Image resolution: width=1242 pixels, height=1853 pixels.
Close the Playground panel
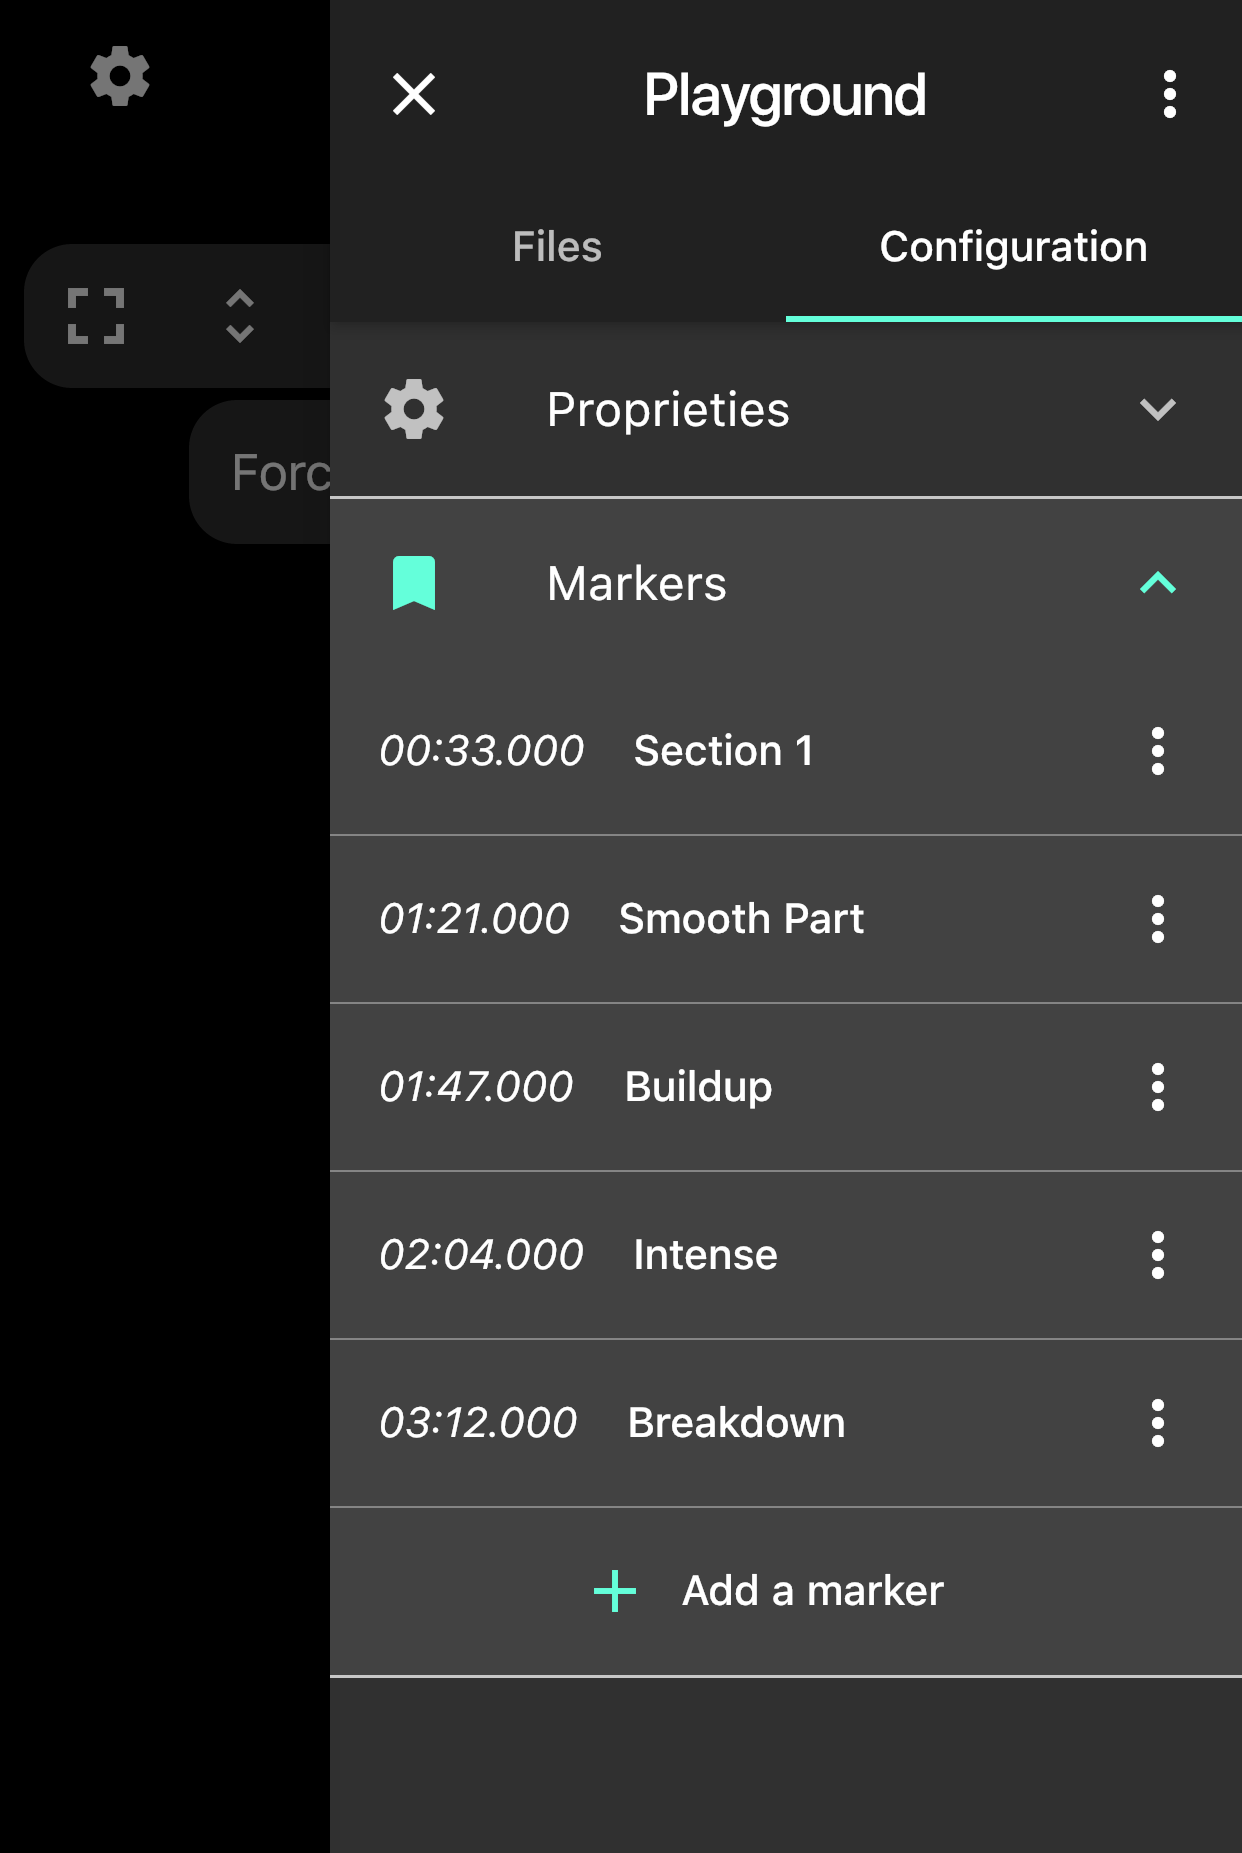tap(414, 95)
